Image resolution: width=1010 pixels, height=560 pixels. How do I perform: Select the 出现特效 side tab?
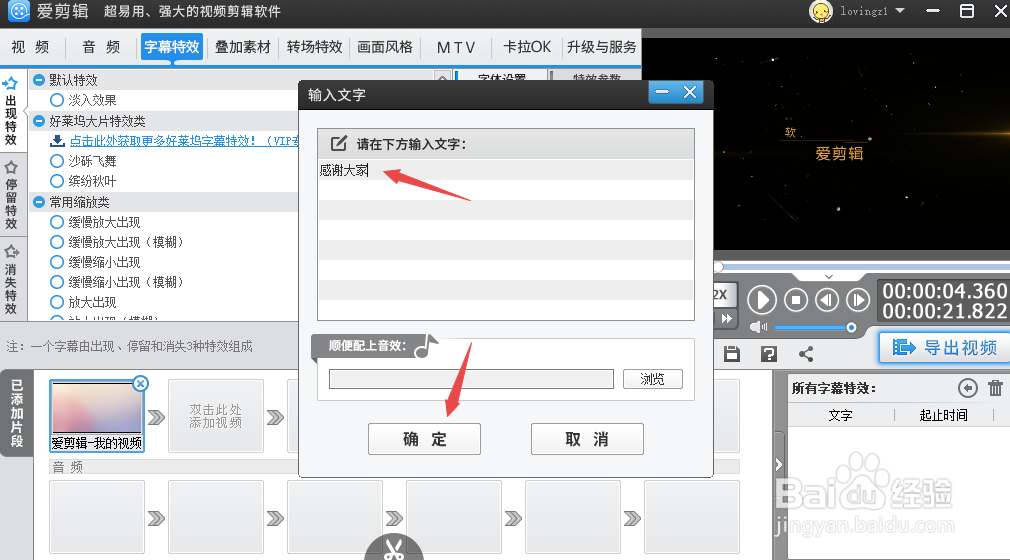(11, 111)
